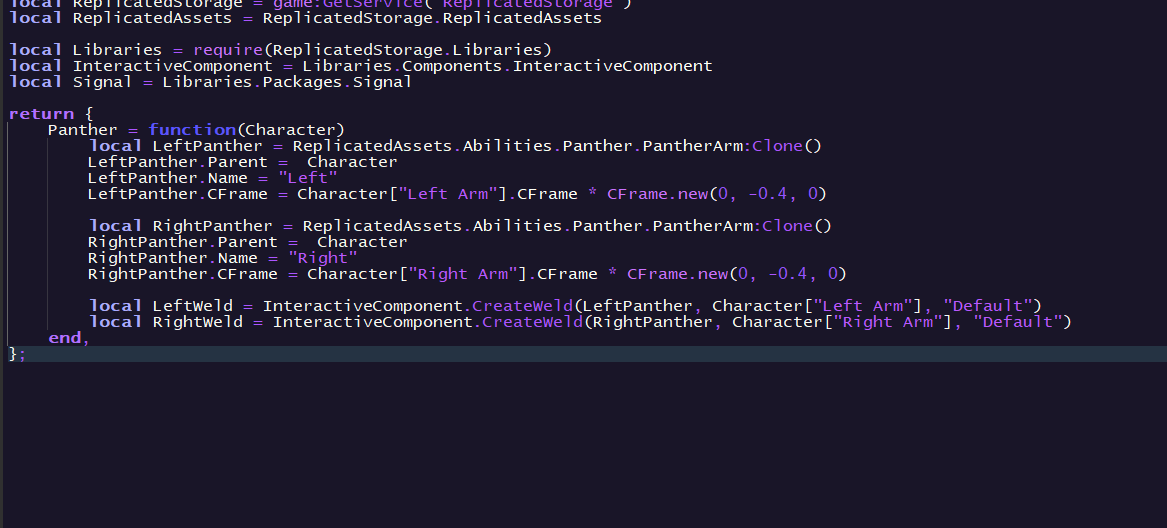Click the "local LeftPanther" declaration line
Screen dimensions: 1167x528
tap(455, 146)
